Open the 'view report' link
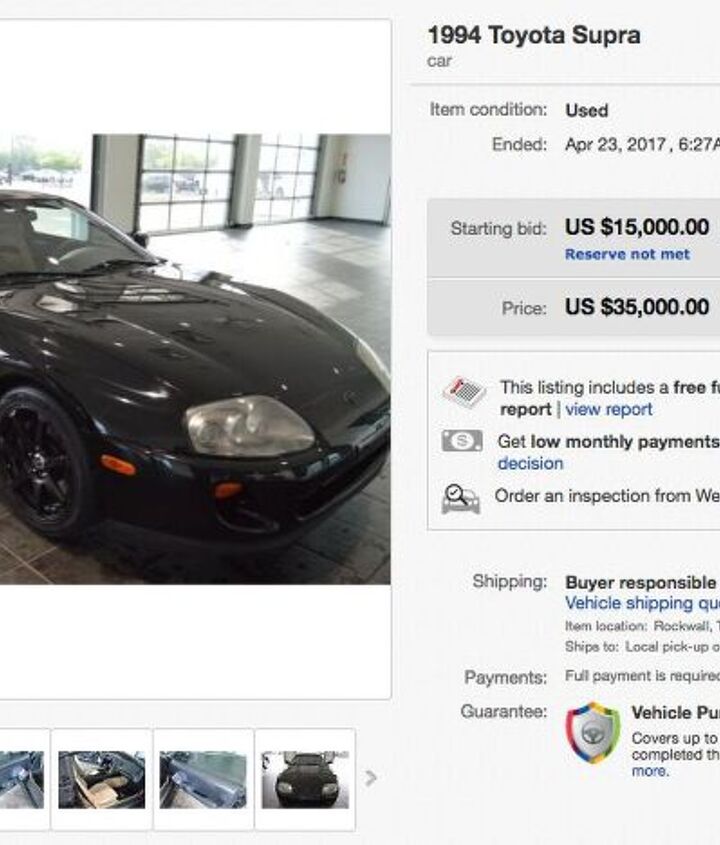Image resolution: width=720 pixels, height=845 pixels. [608, 410]
